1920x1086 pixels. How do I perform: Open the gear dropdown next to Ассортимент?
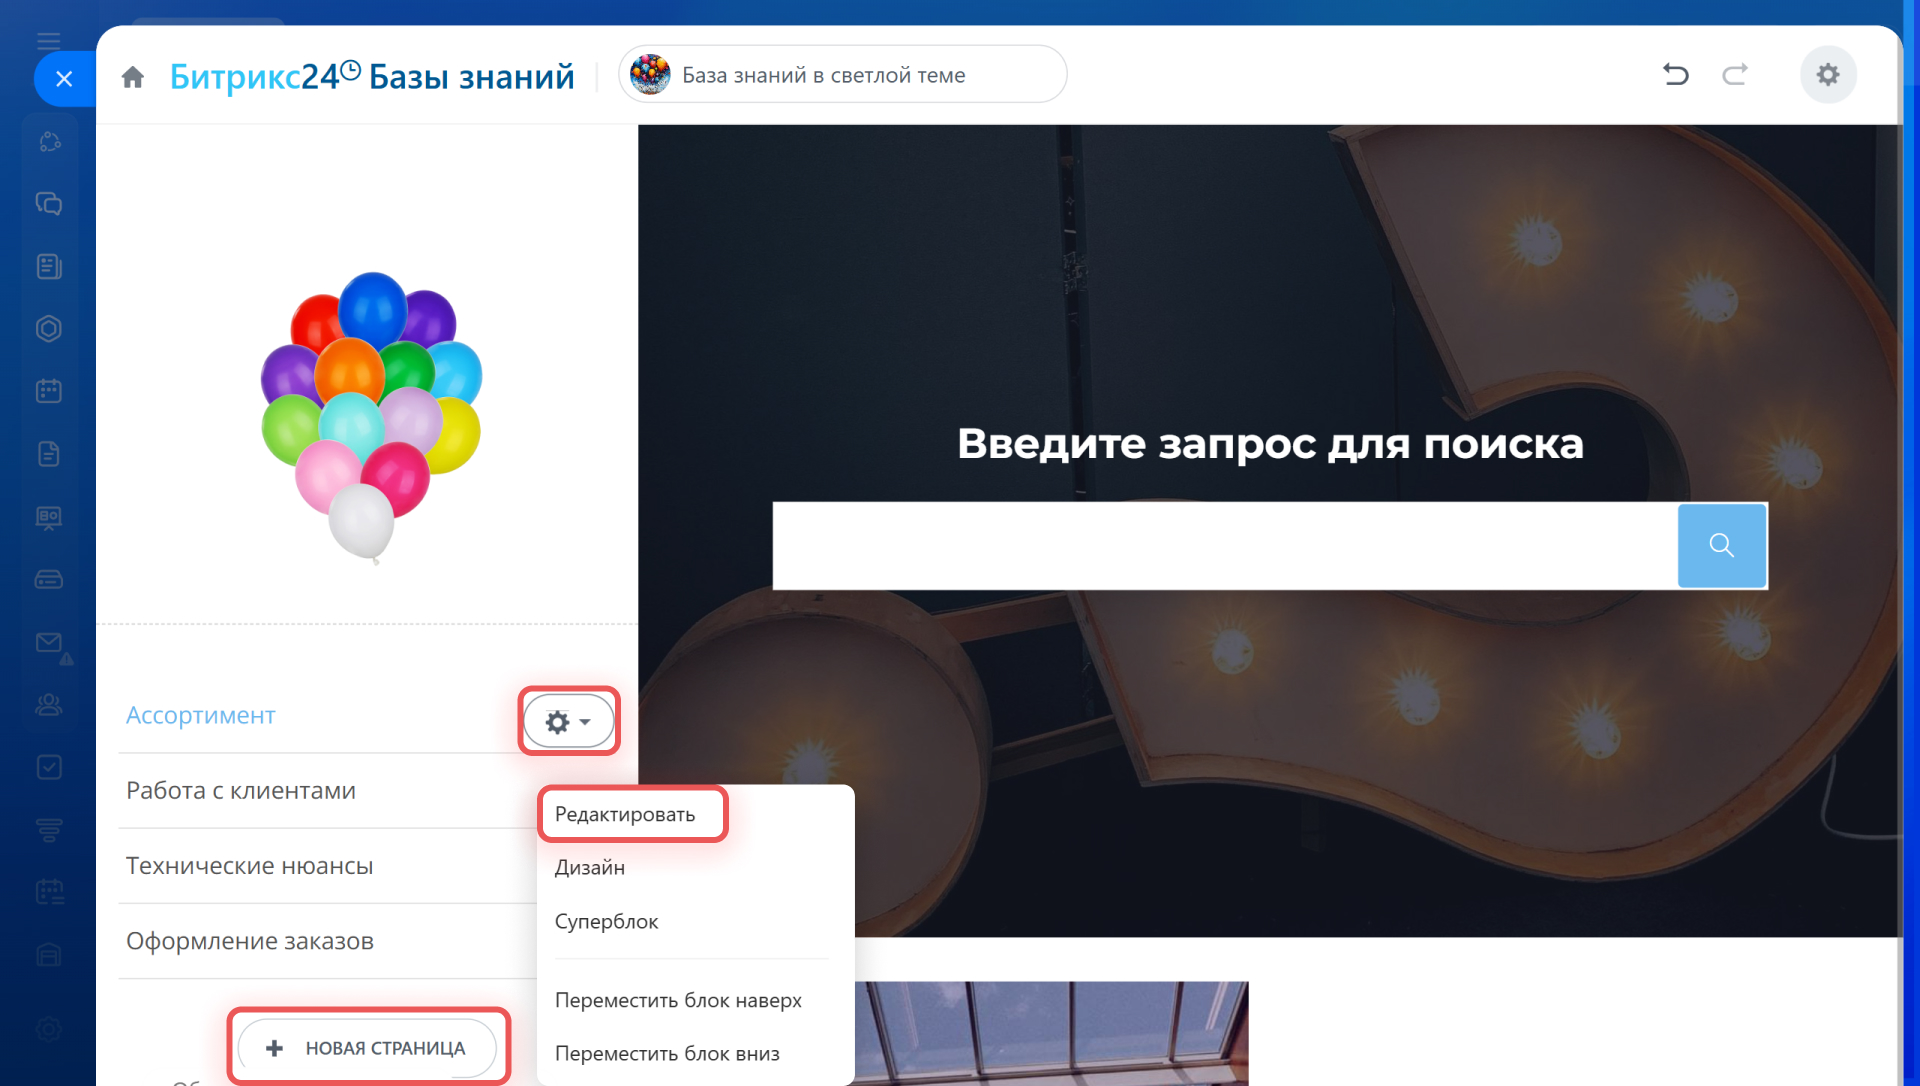[568, 721]
